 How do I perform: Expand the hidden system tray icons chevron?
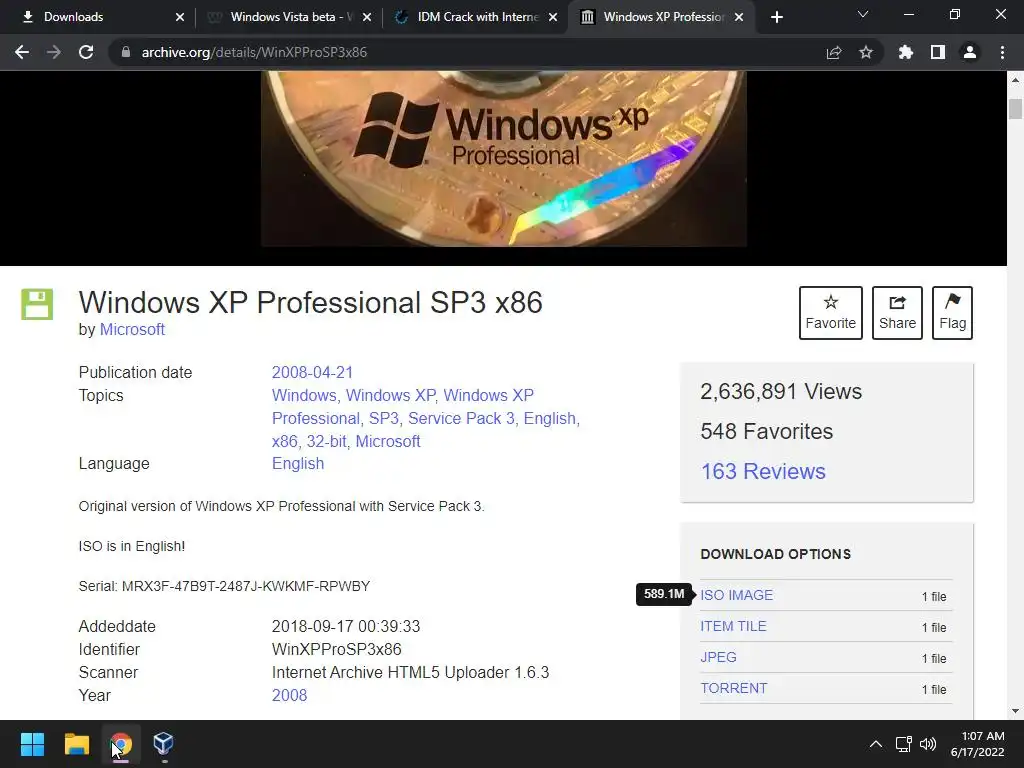pos(876,744)
